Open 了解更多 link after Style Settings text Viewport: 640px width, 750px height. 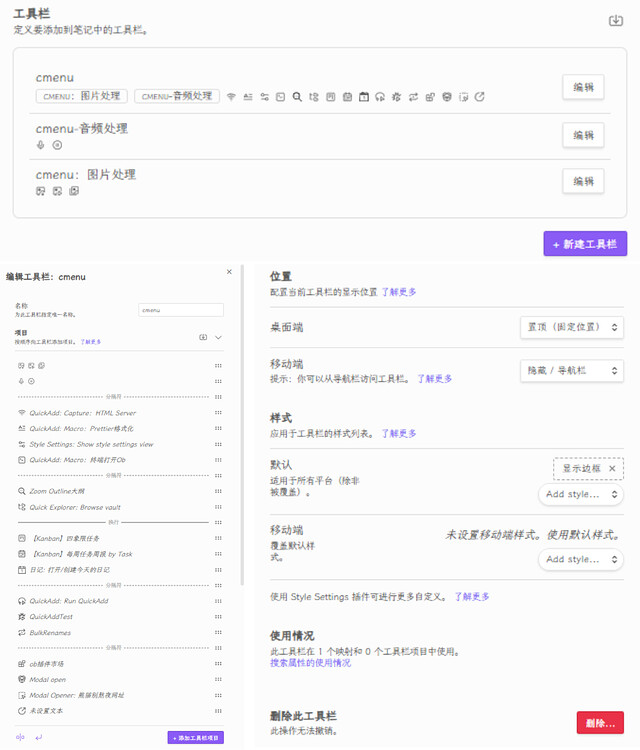[472, 596]
